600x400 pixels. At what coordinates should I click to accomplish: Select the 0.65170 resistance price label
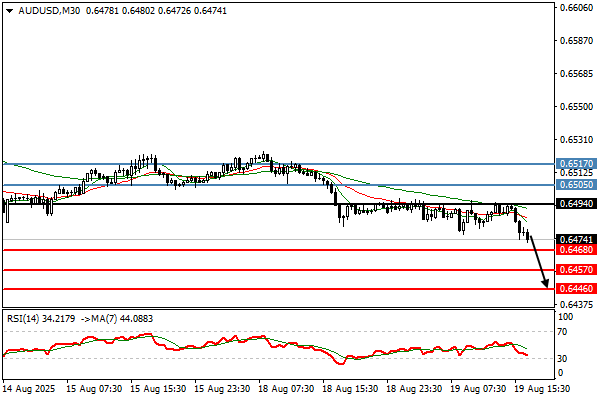click(x=576, y=164)
